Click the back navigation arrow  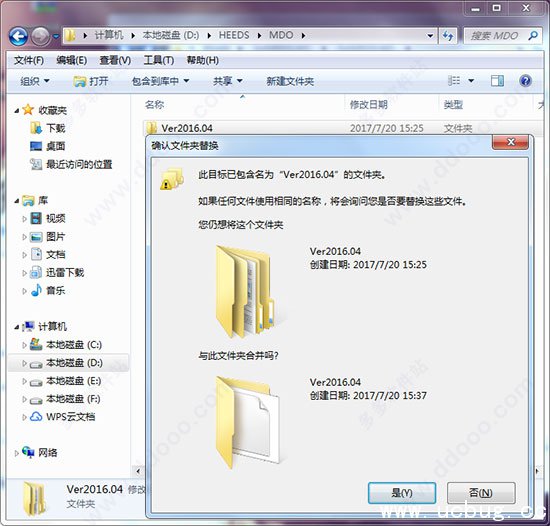[18, 36]
